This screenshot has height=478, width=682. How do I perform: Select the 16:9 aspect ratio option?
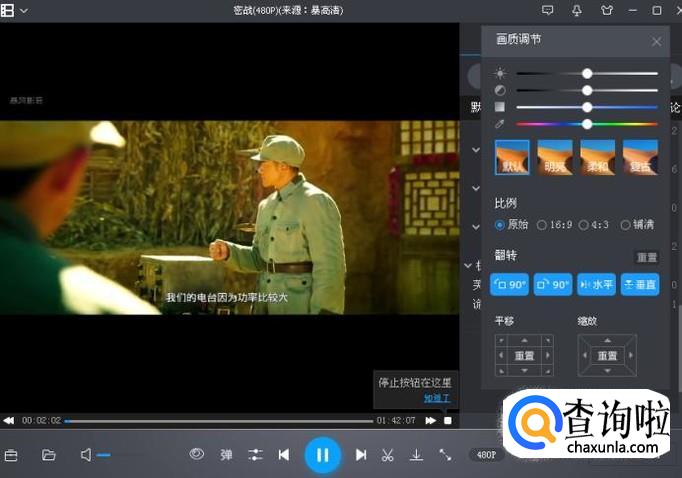(555, 225)
